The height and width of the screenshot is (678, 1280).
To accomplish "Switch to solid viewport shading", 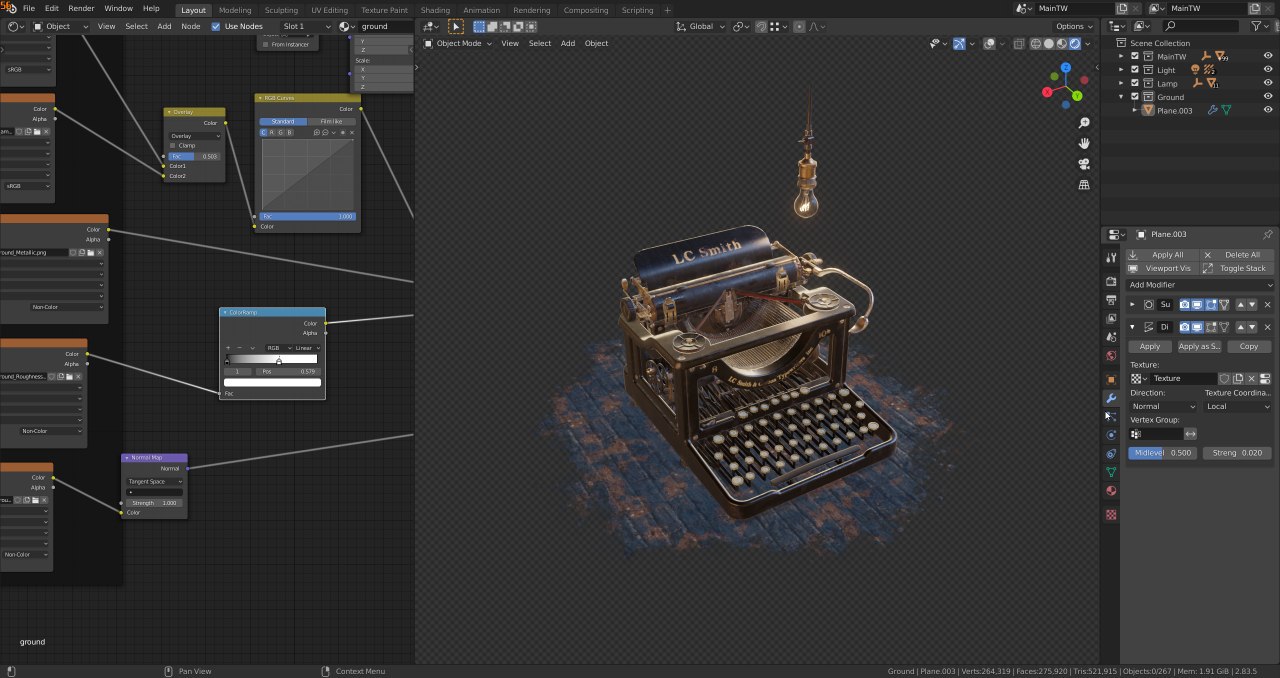I will point(1048,44).
